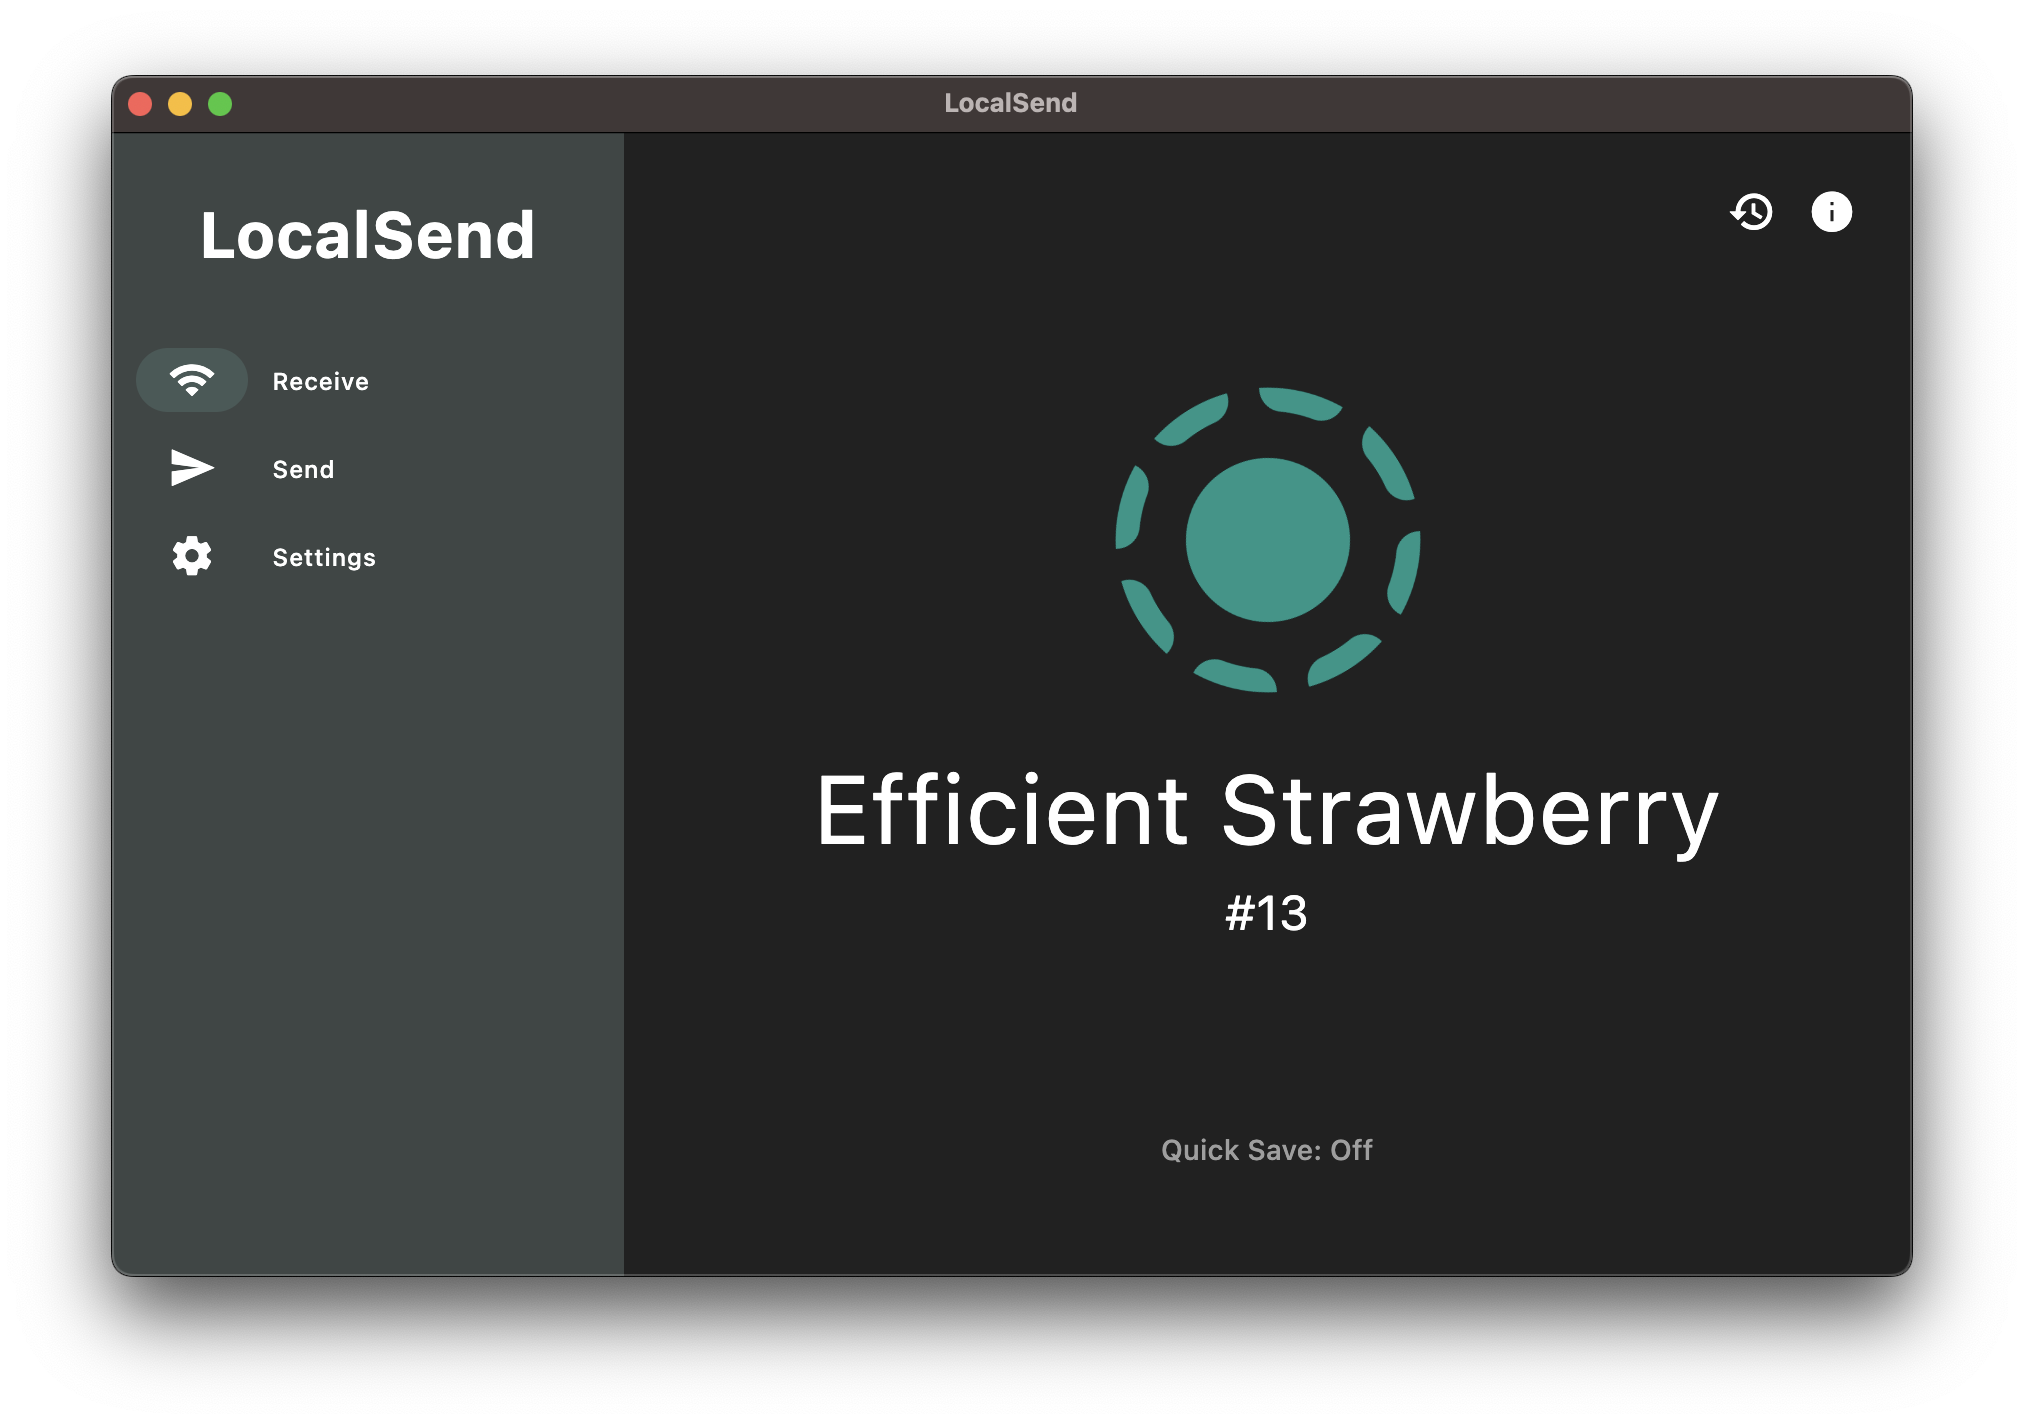The width and height of the screenshot is (2024, 1424).
Task: Select the Receive Wi-Fi icon in sidebar
Action: coord(192,380)
